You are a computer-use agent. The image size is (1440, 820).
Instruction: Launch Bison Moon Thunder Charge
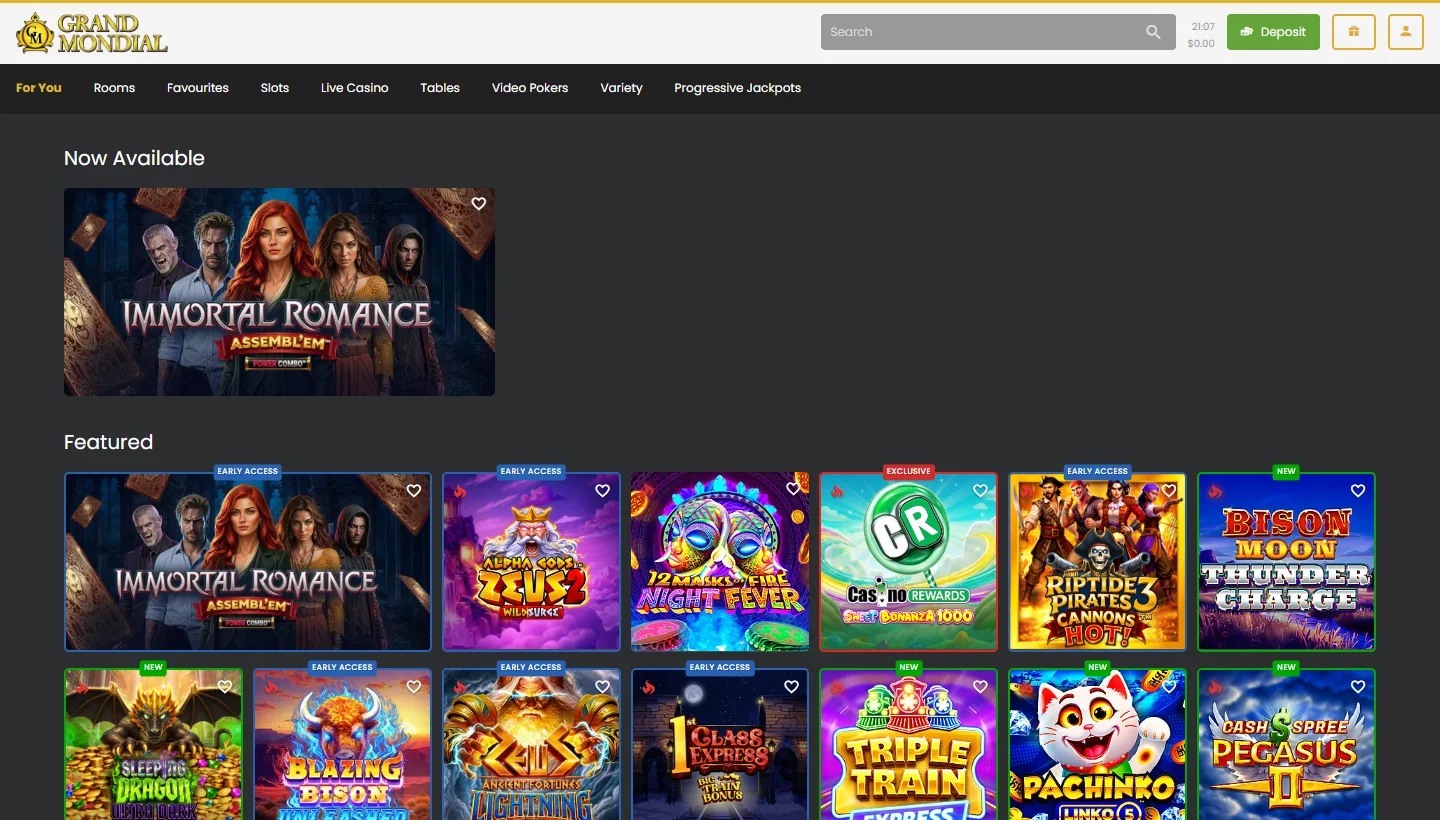pyautogui.click(x=1286, y=562)
